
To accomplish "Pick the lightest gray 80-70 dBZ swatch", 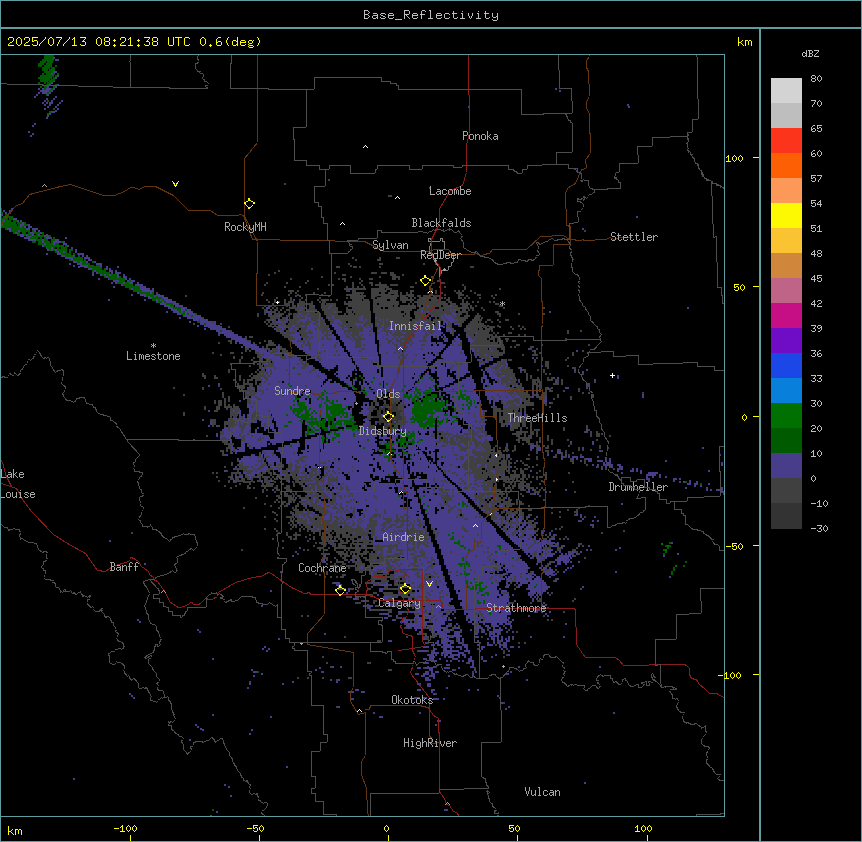I will click(786, 91).
